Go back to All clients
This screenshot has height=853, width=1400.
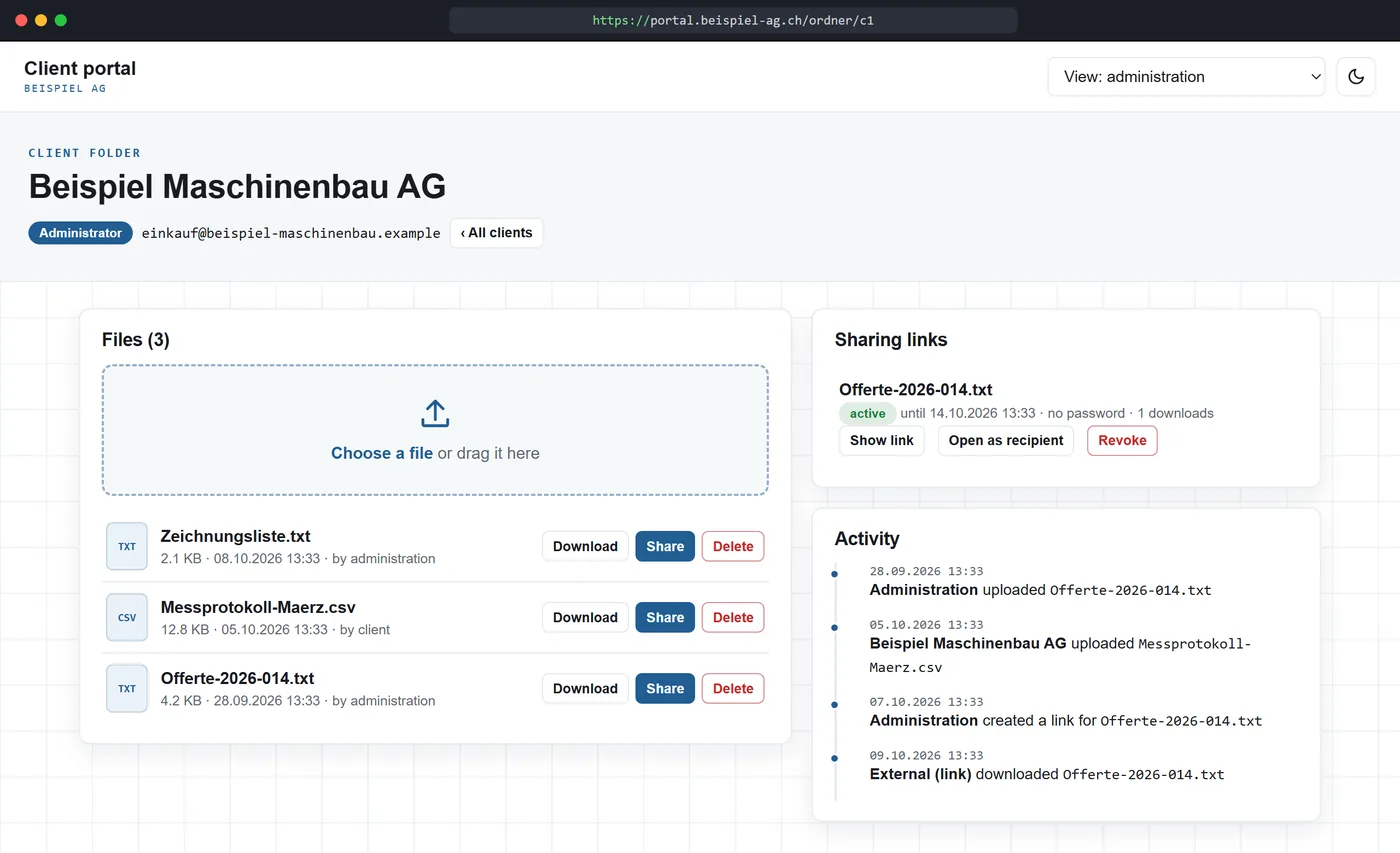pos(496,233)
